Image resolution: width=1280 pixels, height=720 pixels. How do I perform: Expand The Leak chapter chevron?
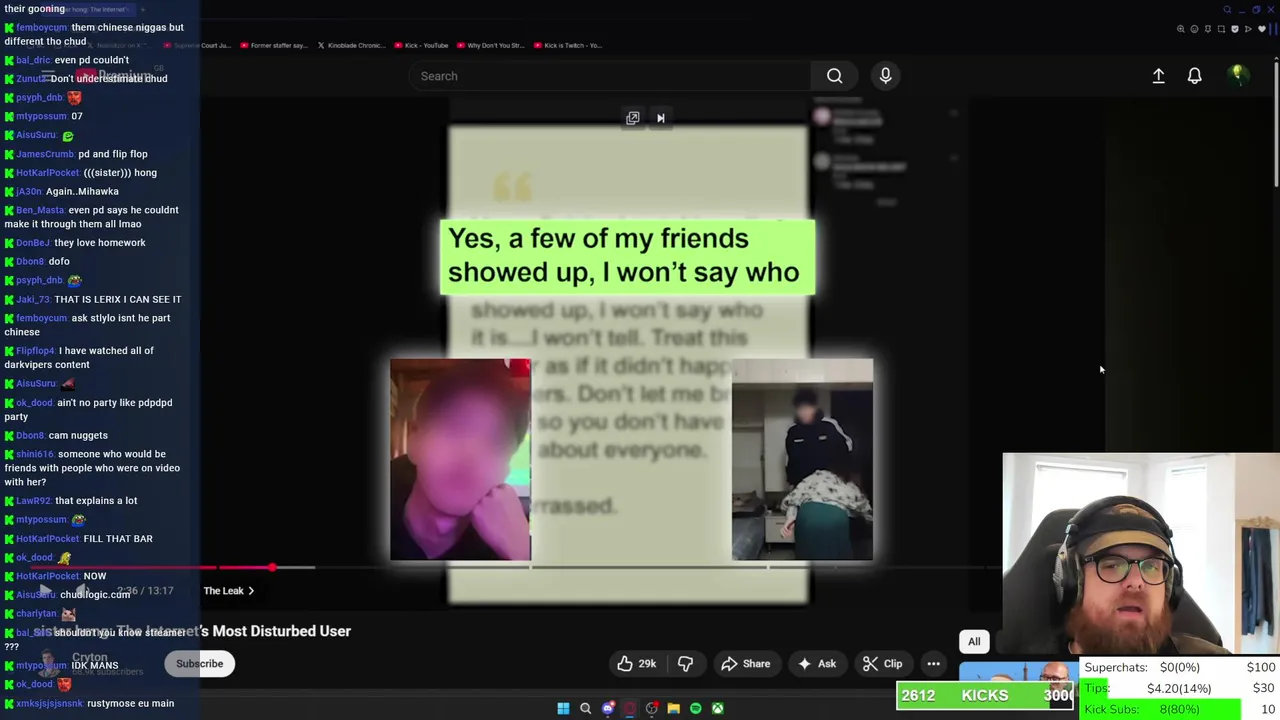click(250, 591)
